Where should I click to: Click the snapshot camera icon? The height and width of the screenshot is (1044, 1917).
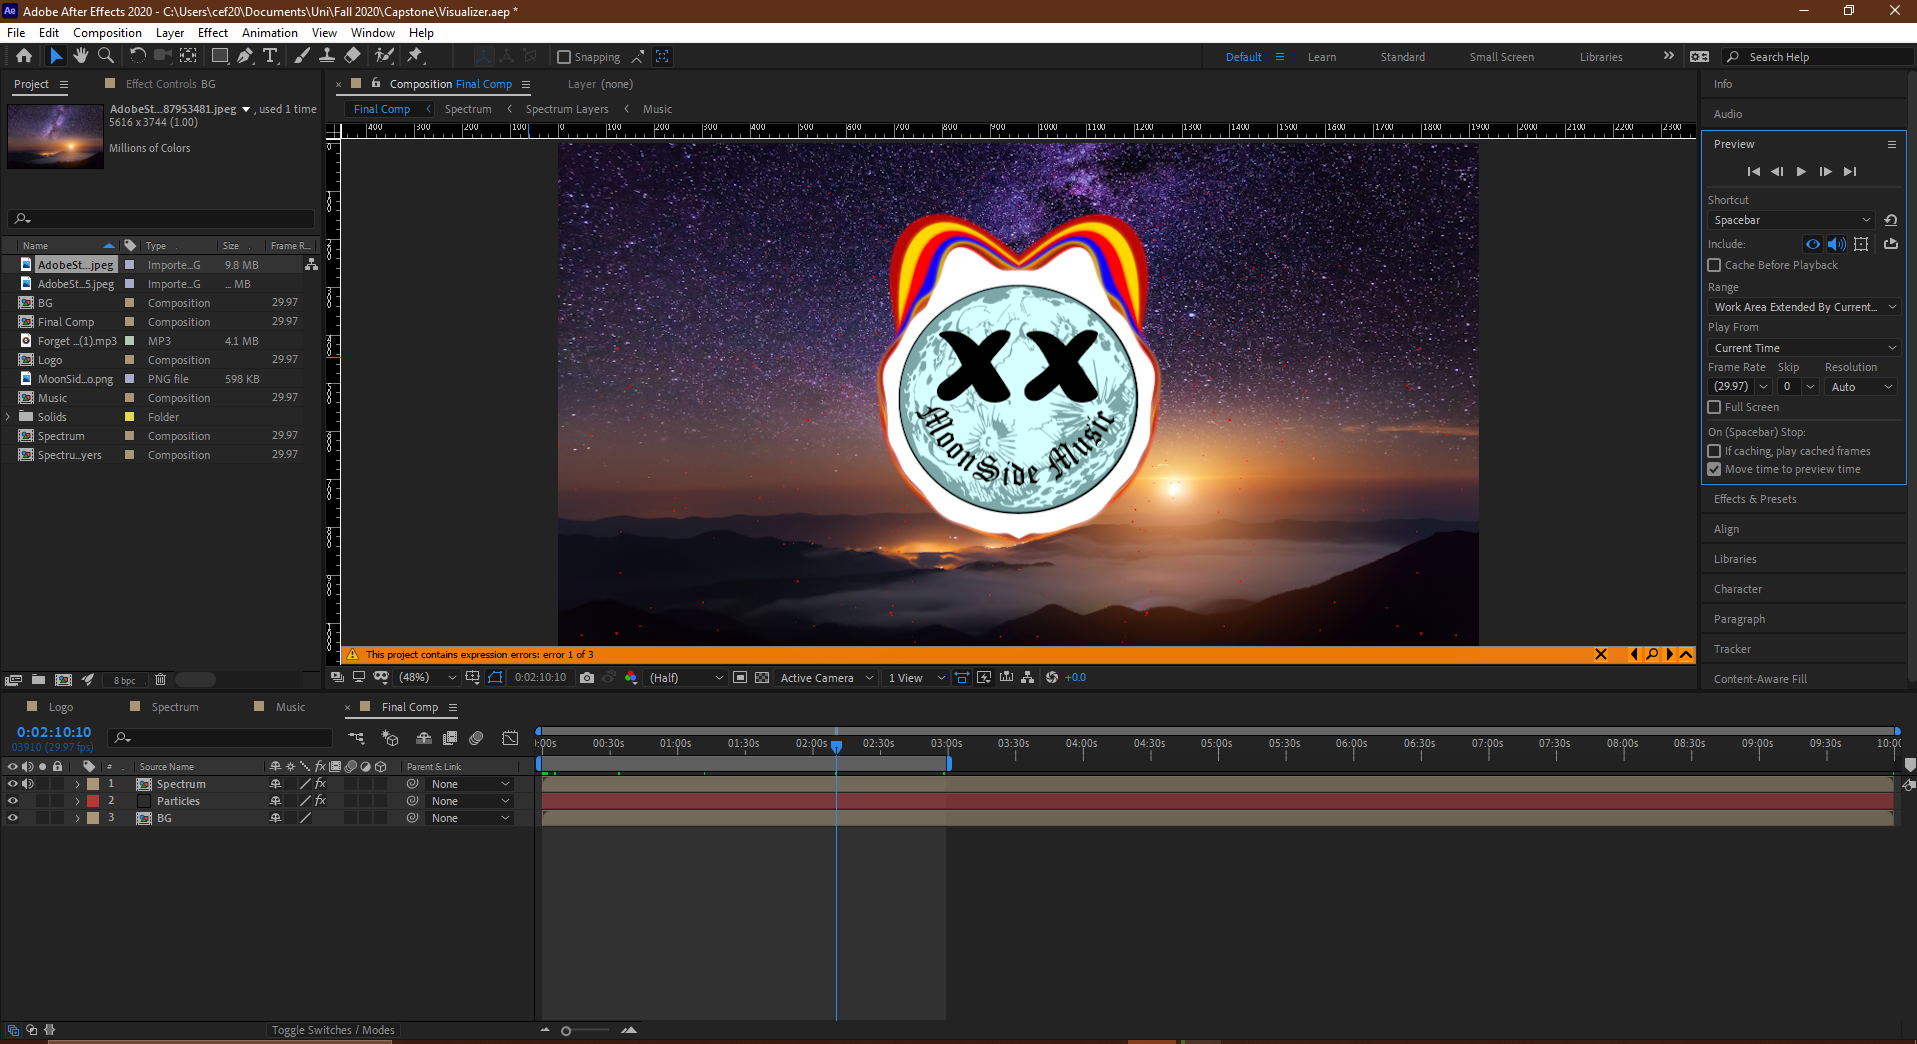coord(587,678)
